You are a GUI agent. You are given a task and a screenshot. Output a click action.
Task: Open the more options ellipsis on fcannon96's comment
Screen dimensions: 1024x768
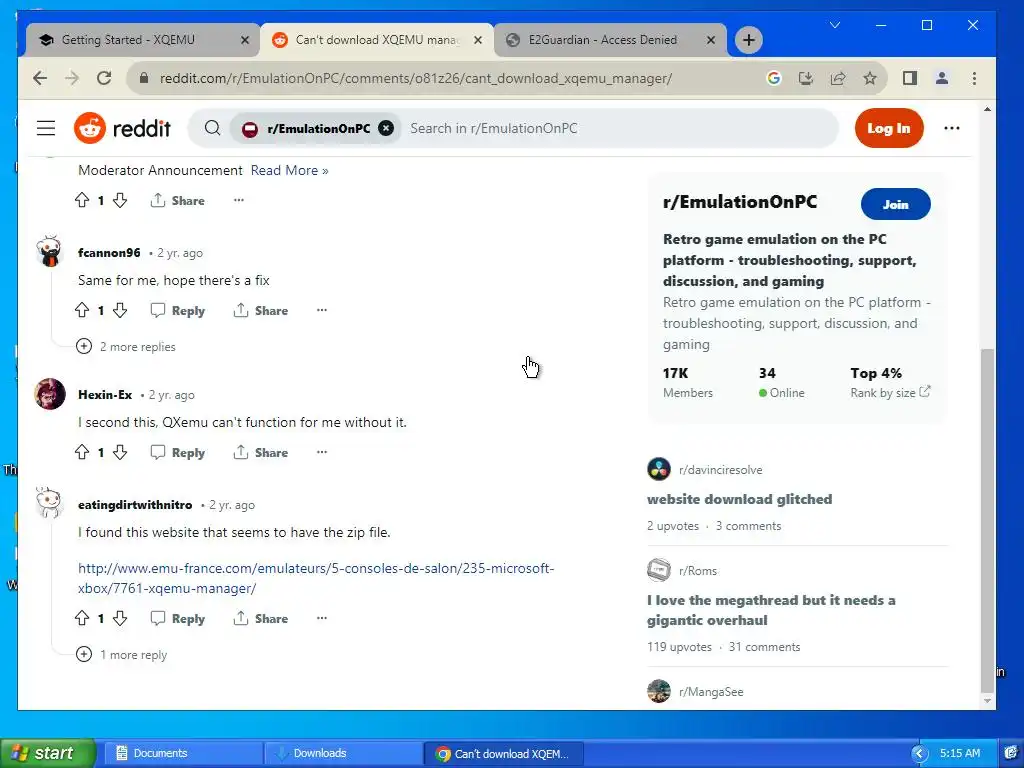[321, 310]
